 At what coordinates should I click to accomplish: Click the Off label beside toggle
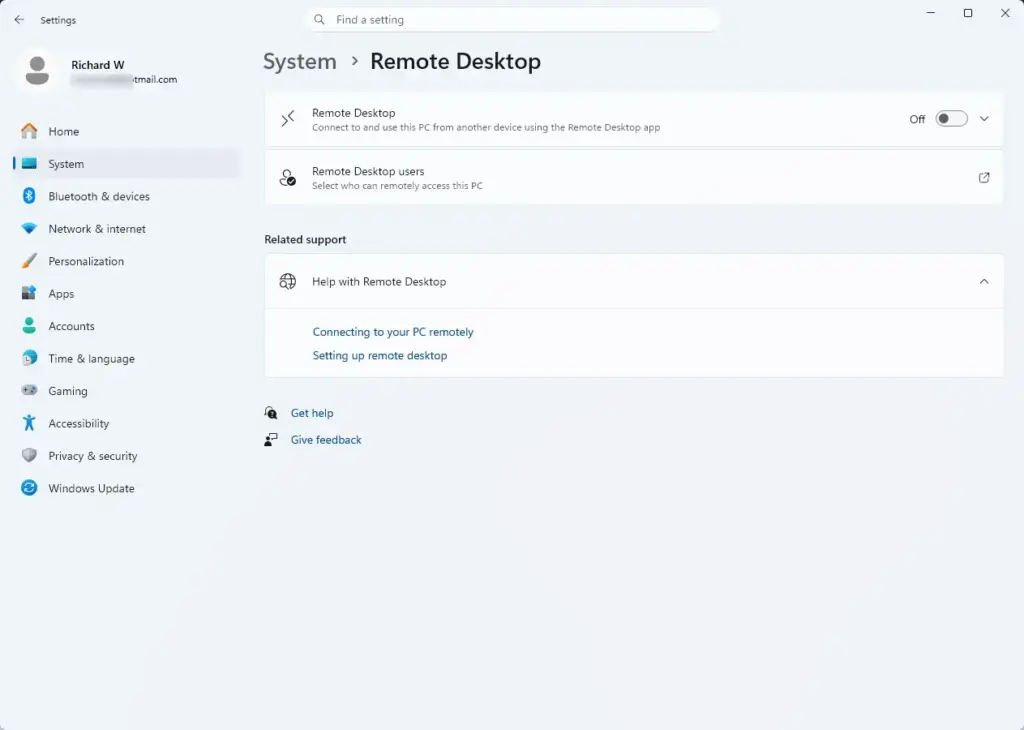(917, 119)
